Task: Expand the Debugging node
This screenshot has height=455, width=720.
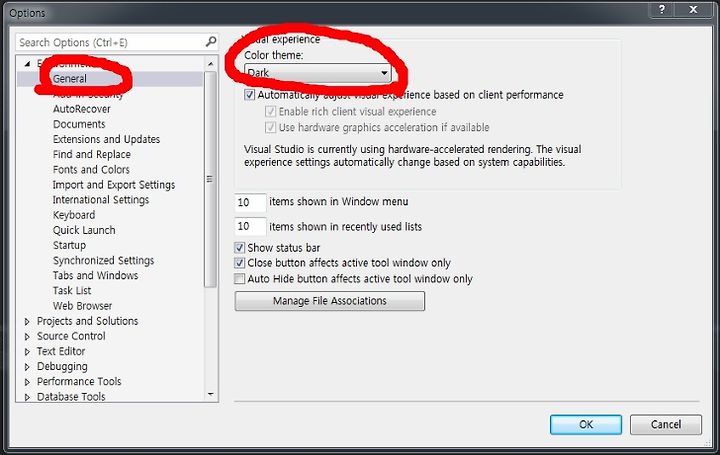Action: [x=27, y=367]
